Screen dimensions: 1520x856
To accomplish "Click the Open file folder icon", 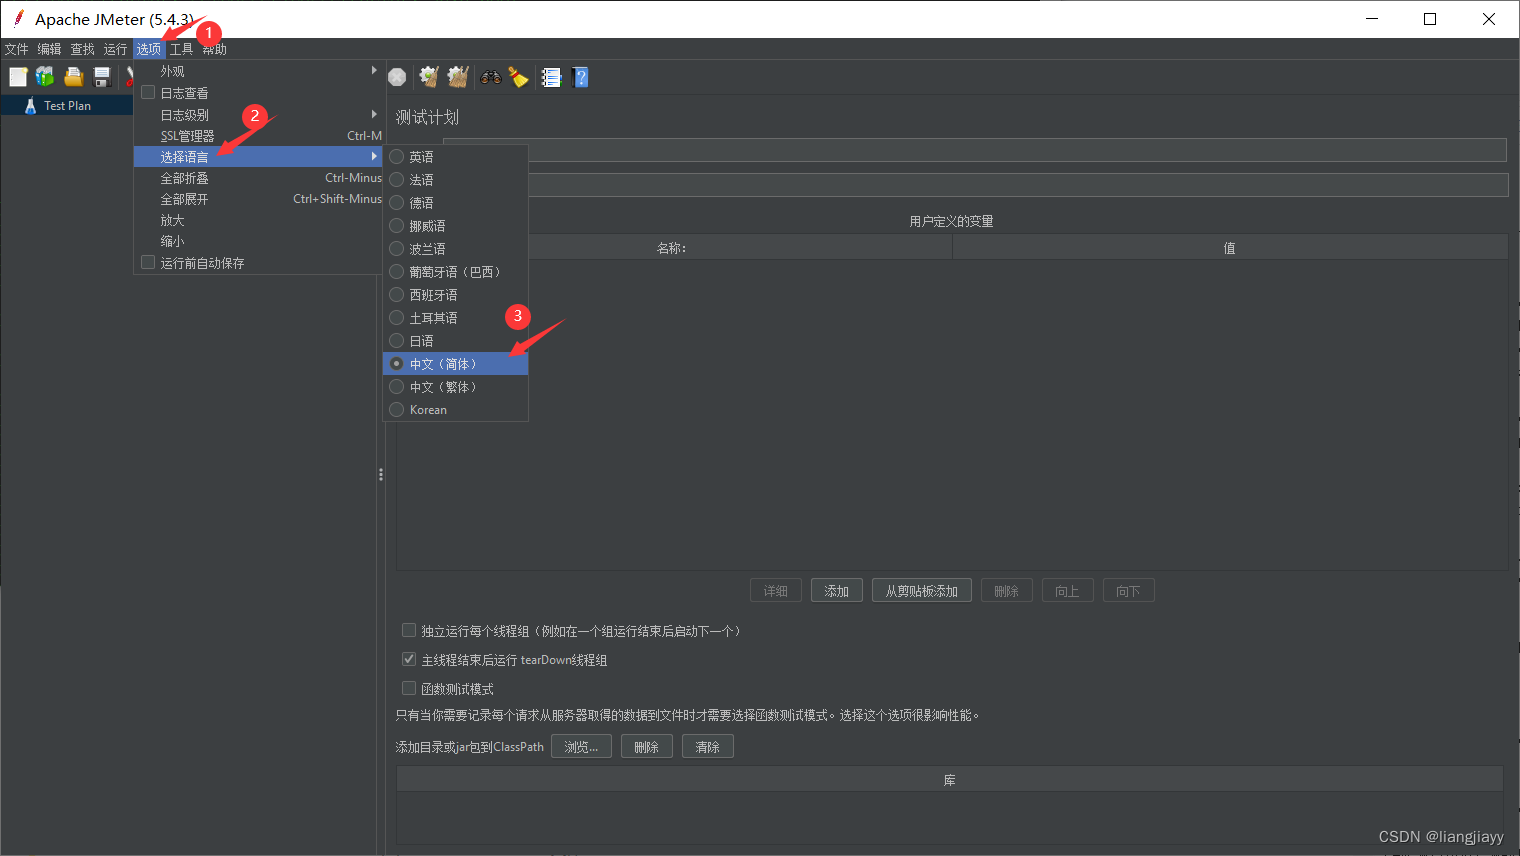I will click(x=73, y=76).
